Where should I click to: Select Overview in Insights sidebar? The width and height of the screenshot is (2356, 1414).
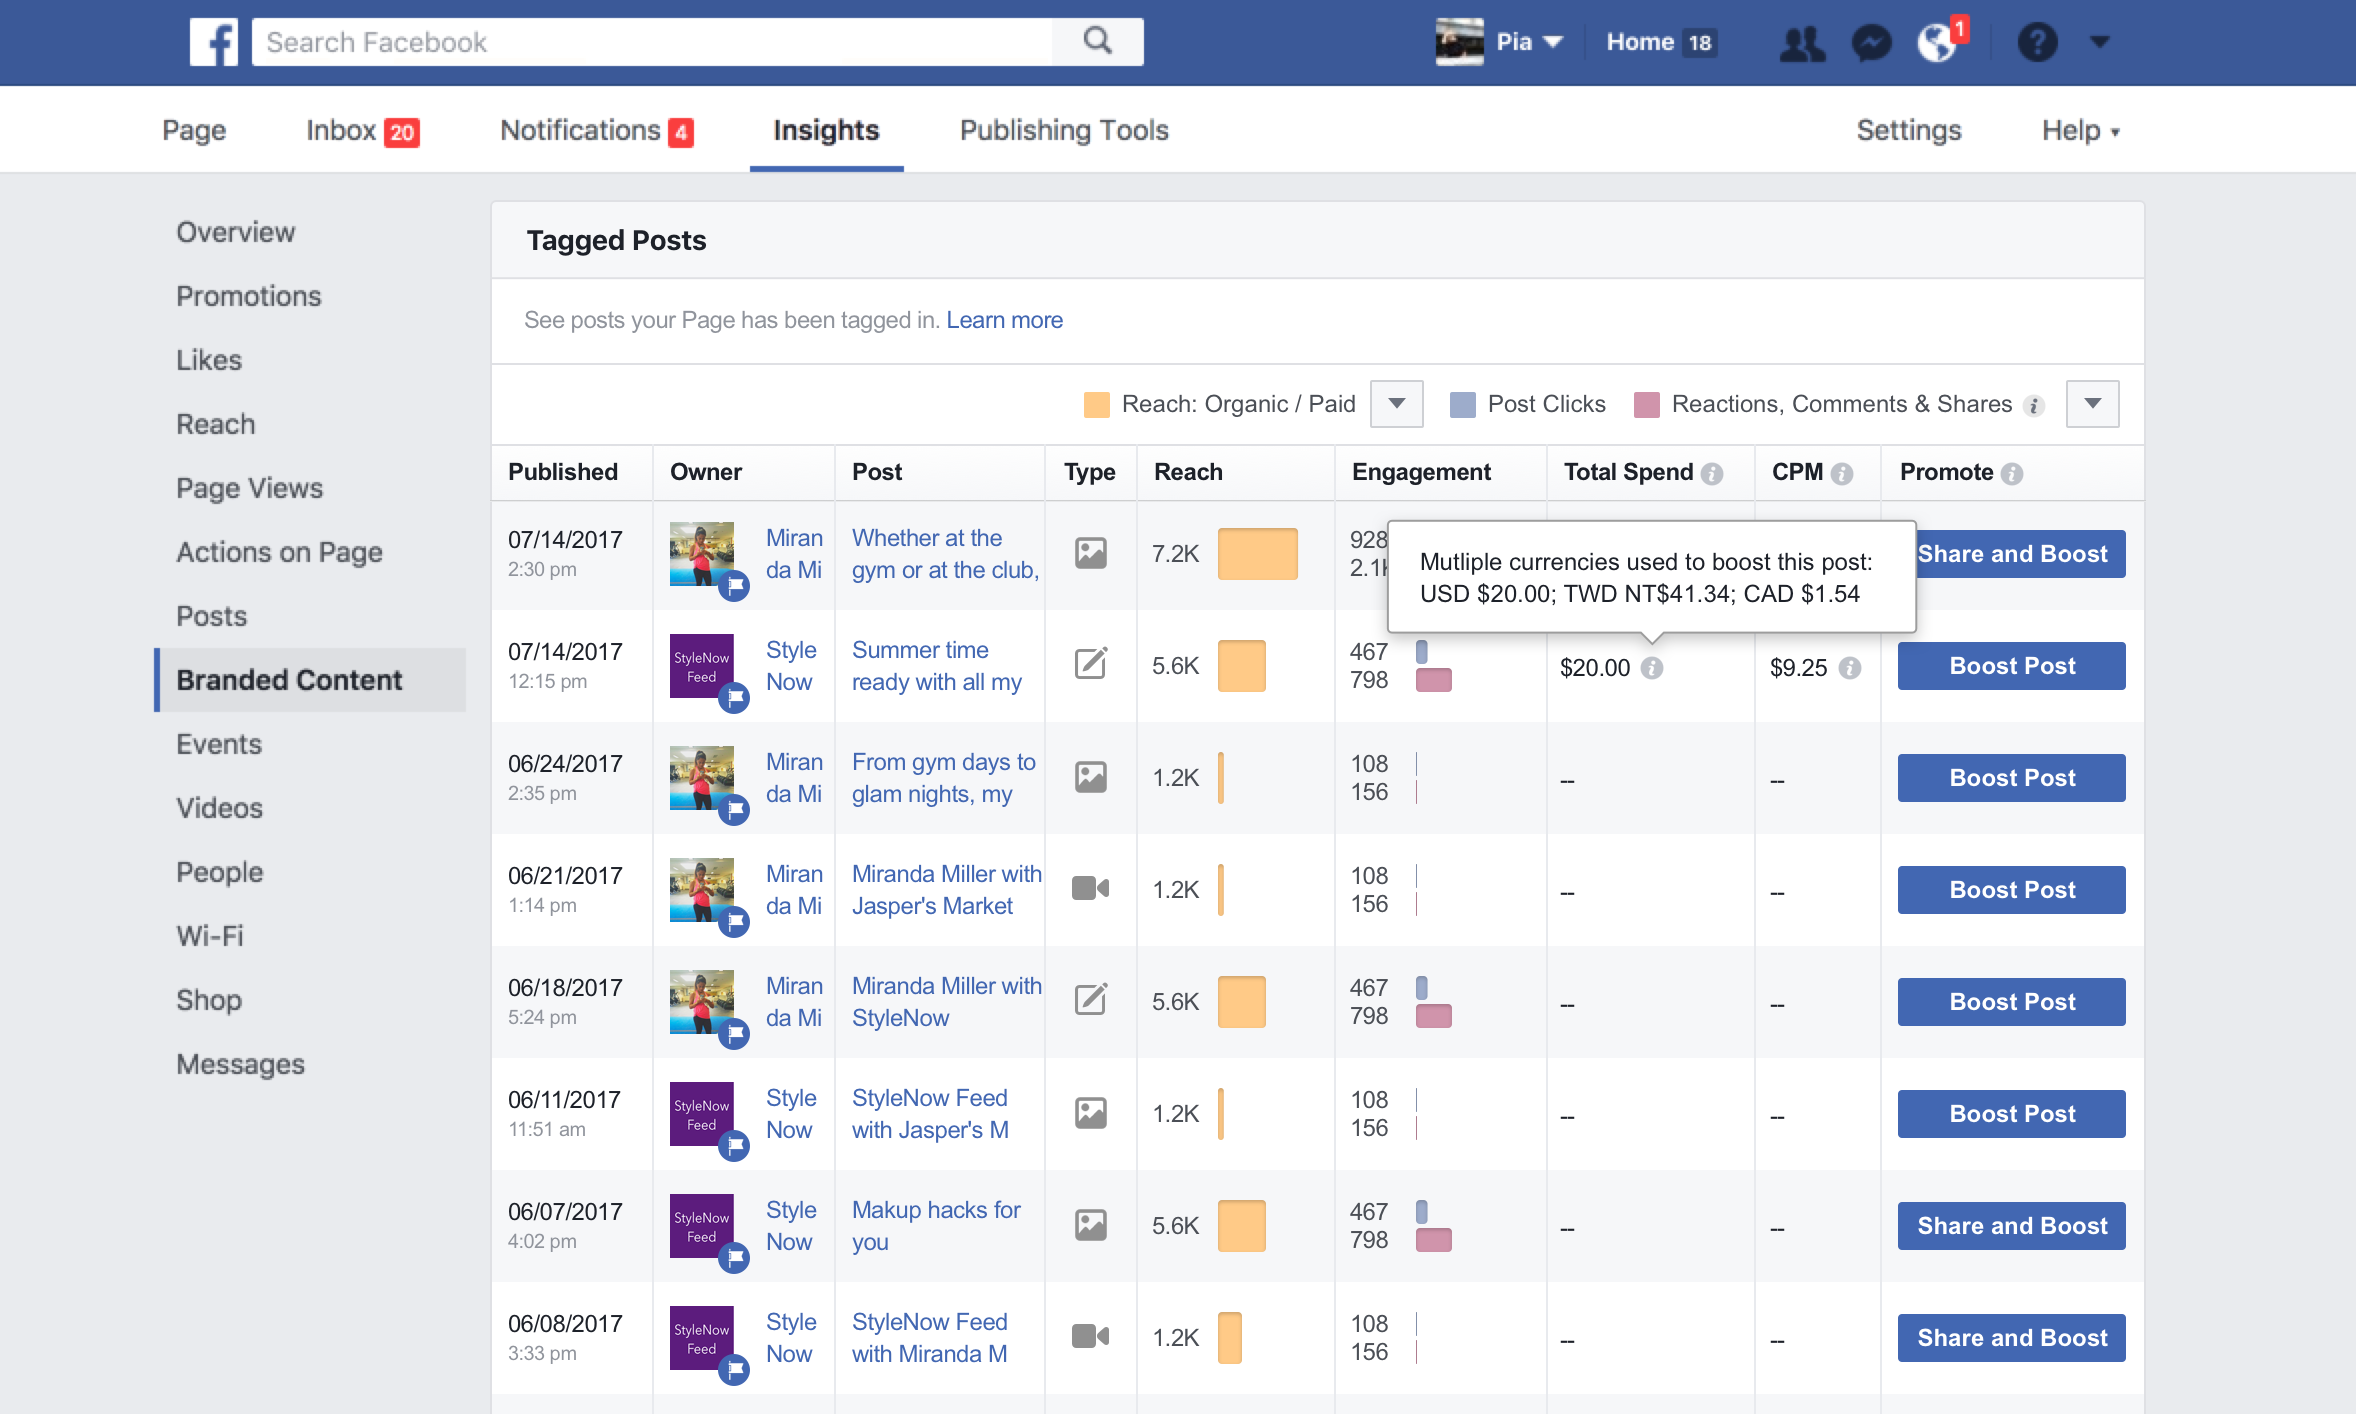236,232
